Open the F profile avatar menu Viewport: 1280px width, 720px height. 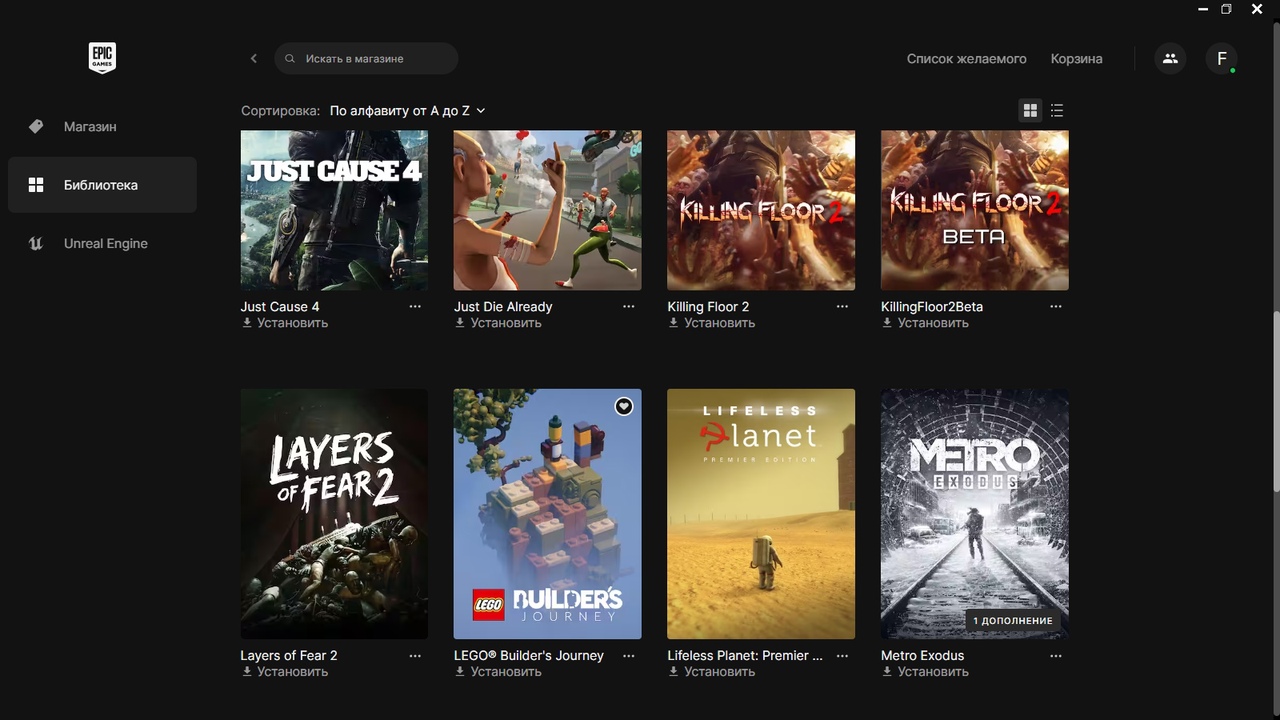[1221, 58]
